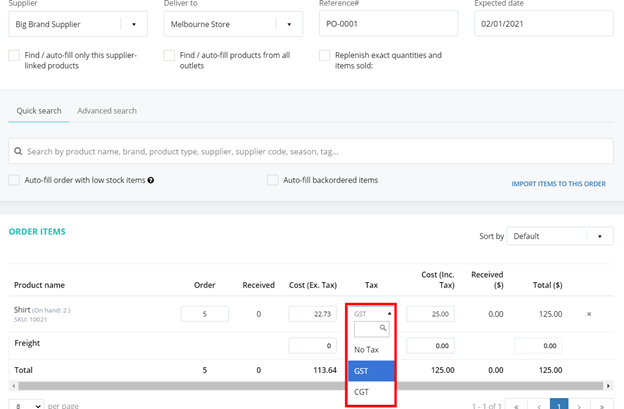Click the Expected date field 02/01/2021
This screenshot has height=409, width=624.
(x=544, y=24)
